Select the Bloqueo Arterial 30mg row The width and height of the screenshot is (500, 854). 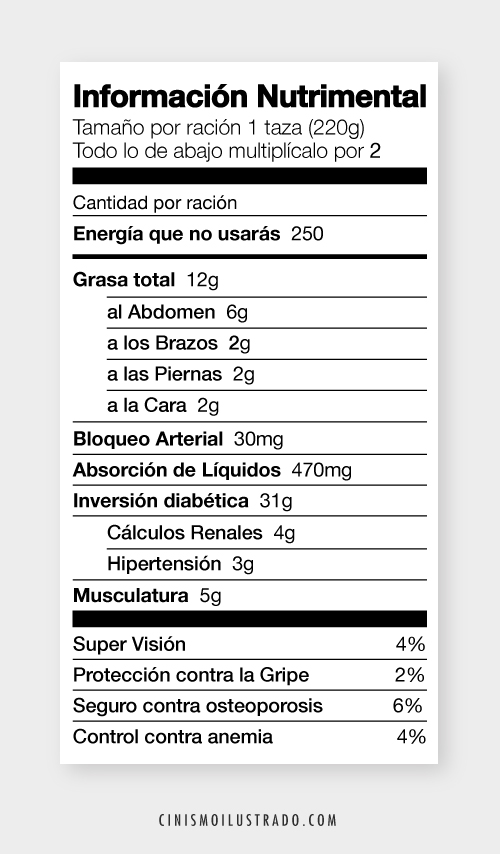[249, 438]
